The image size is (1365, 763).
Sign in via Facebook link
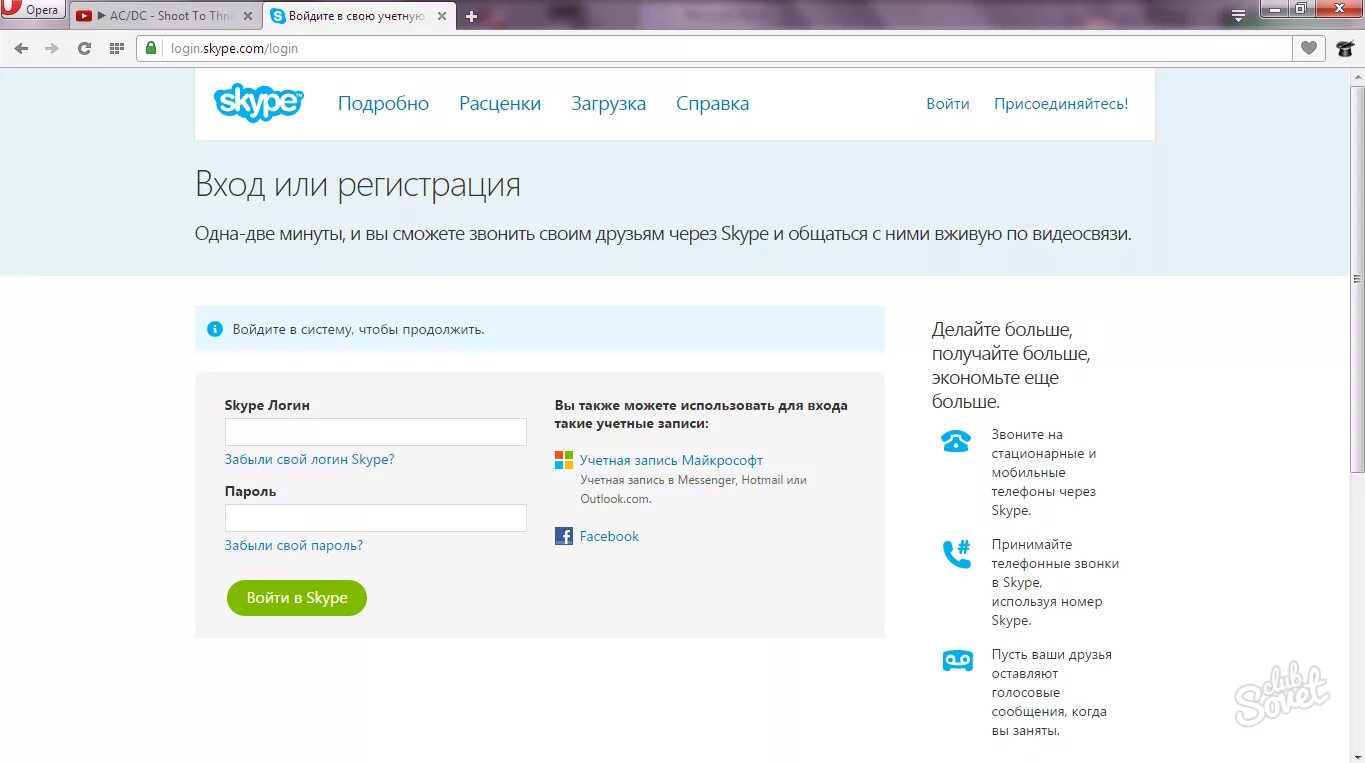click(x=609, y=536)
